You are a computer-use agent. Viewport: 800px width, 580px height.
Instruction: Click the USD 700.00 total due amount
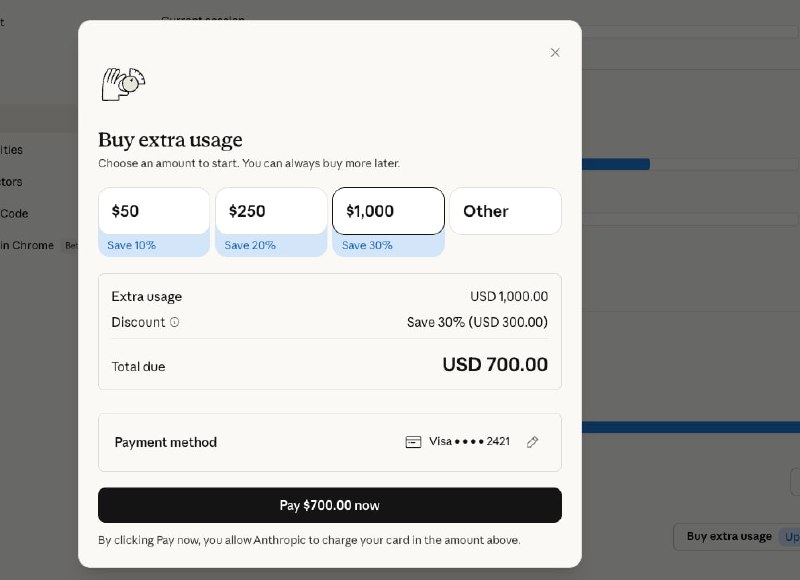click(495, 365)
